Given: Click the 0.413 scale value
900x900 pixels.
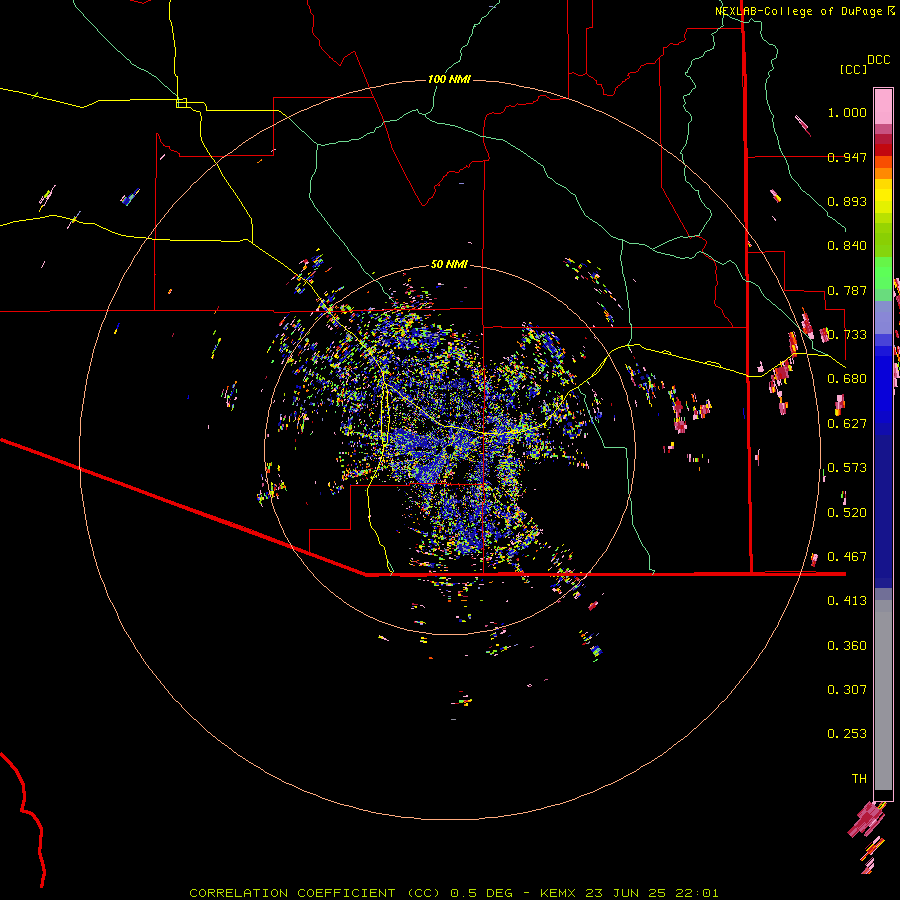Looking at the screenshot, I should [x=847, y=601].
